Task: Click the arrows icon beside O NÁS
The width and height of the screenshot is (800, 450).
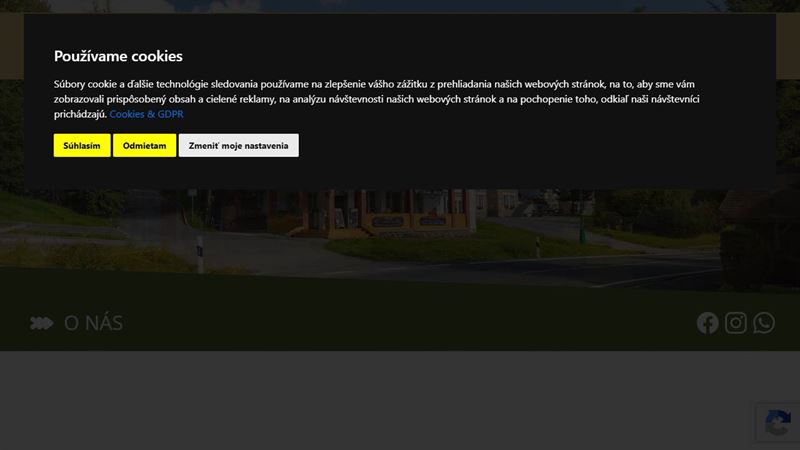Action: pyautogui.click(x=41, y=323)
